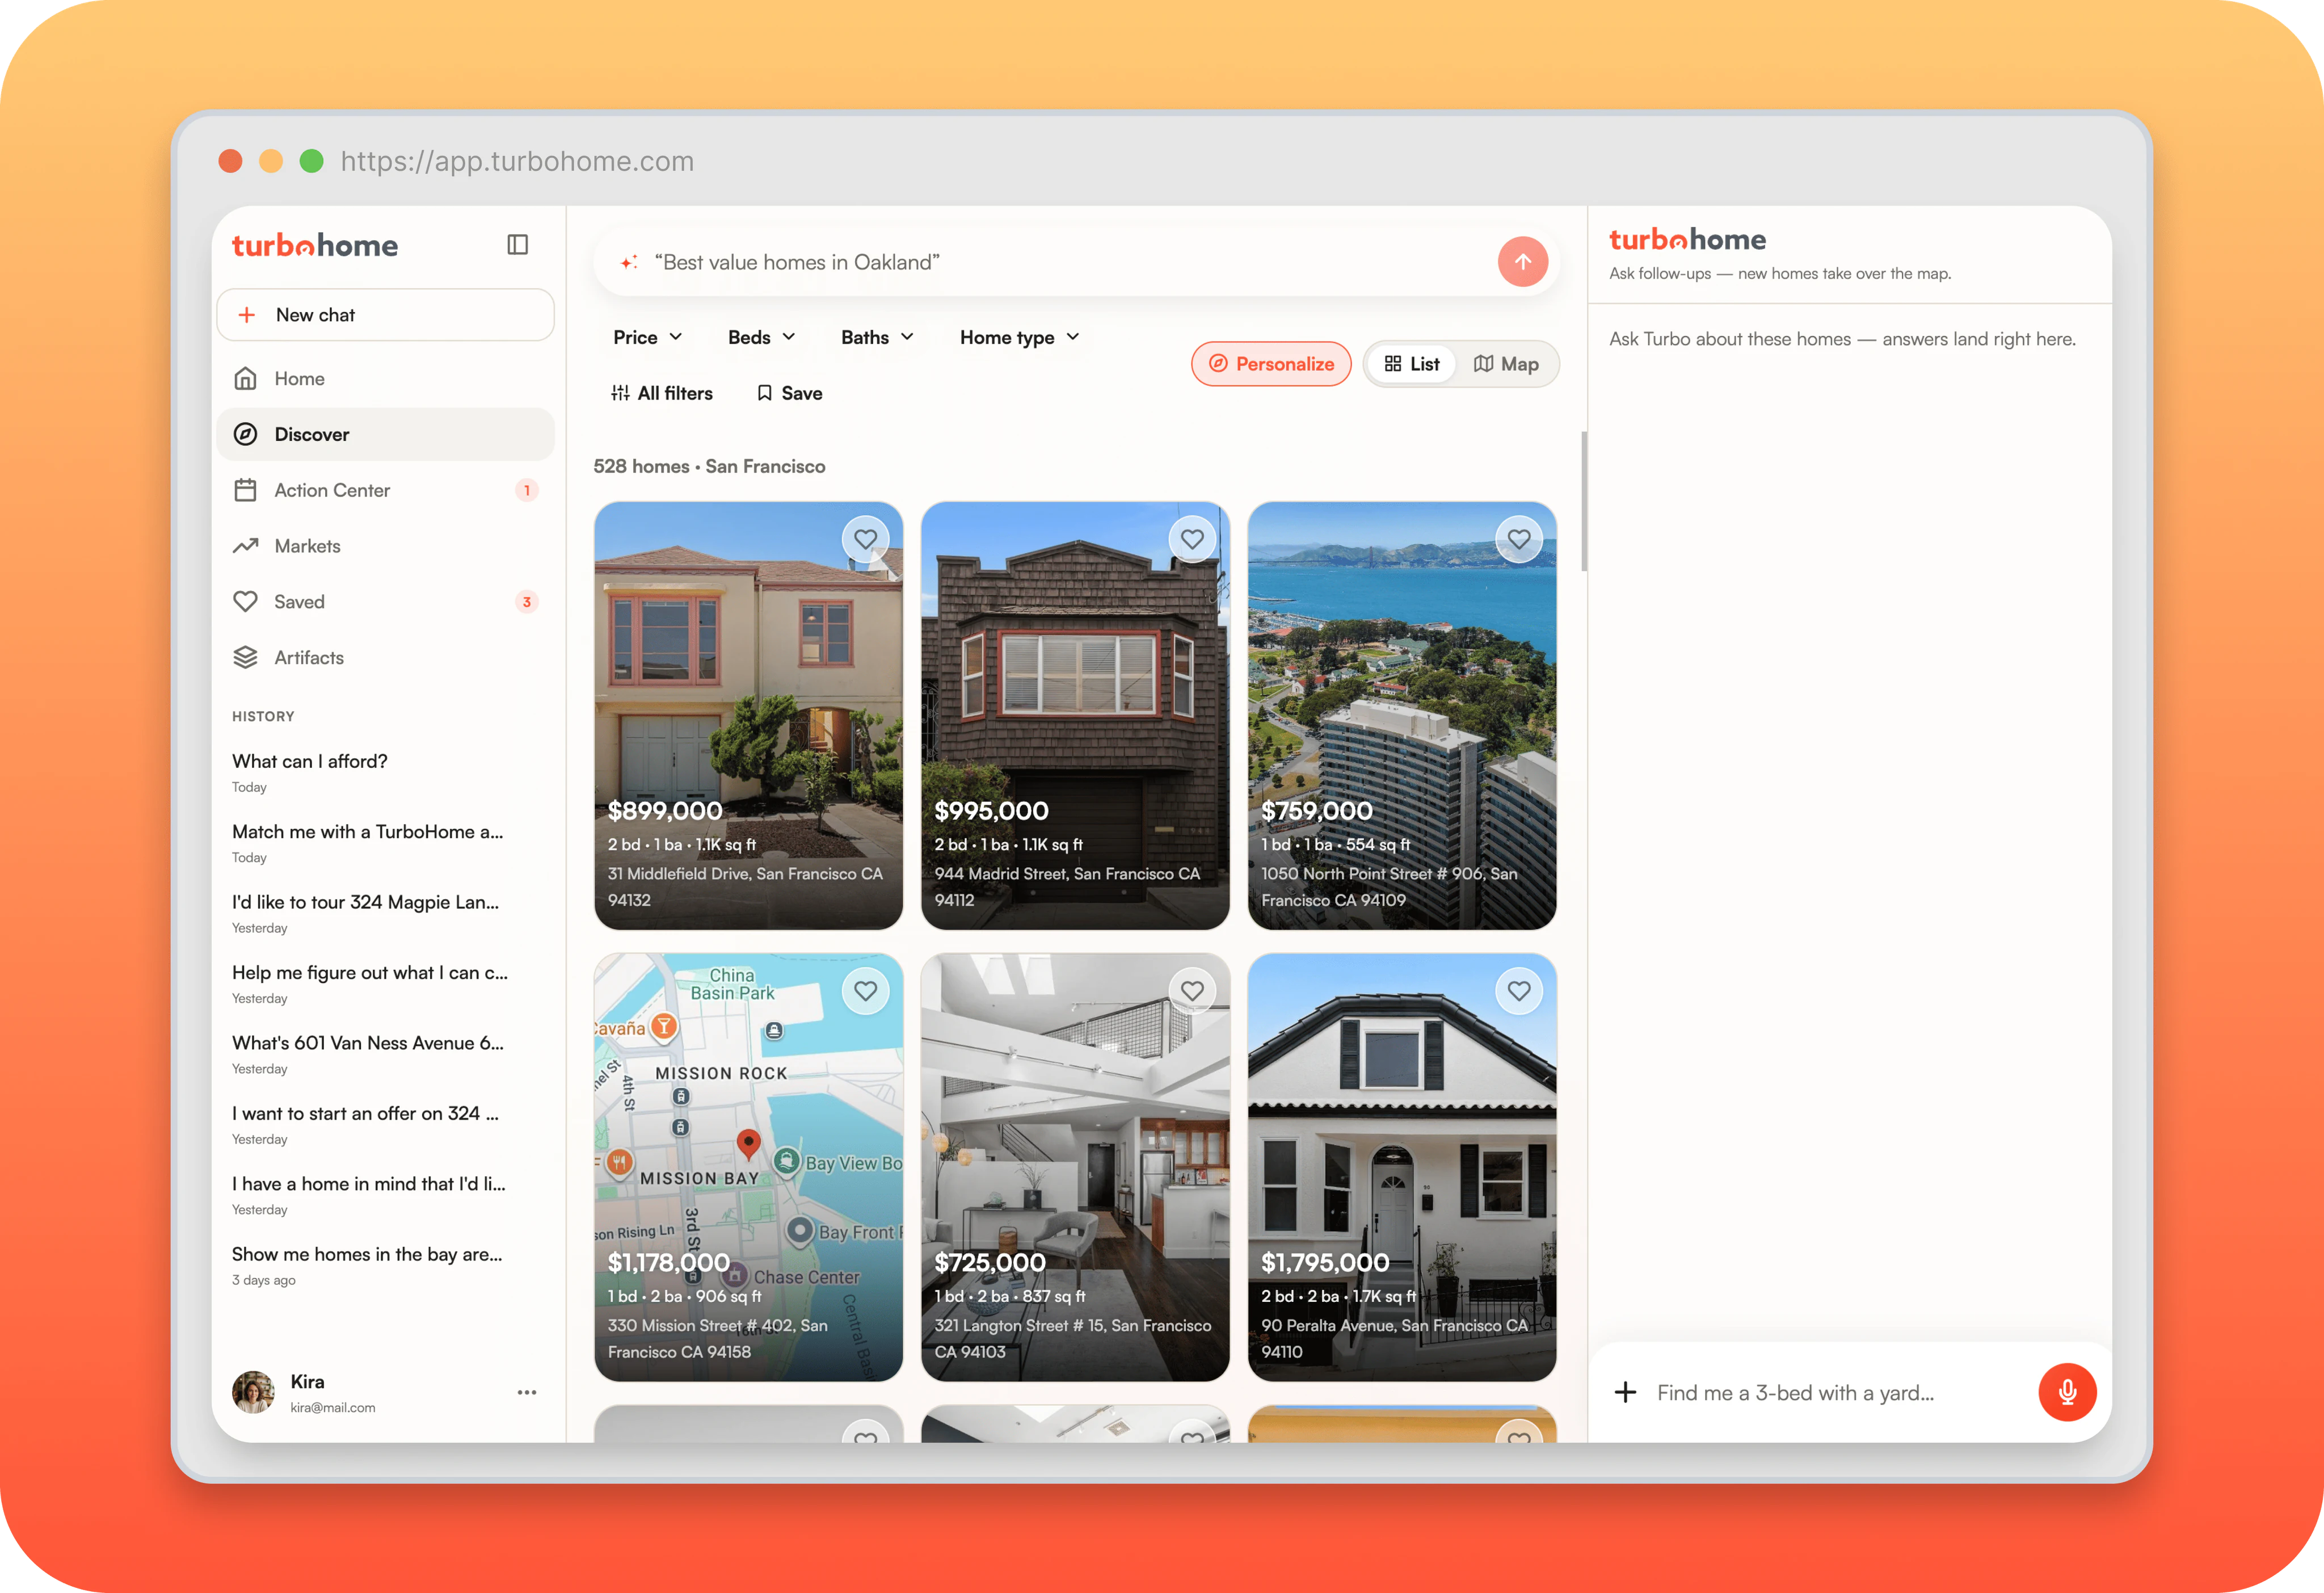Image resolution: width=2324 pixels, height=1593 pixels.
Task: Favorite the $1,795,000 Peralta Avenue home
Action: (x=1519, y=991)
